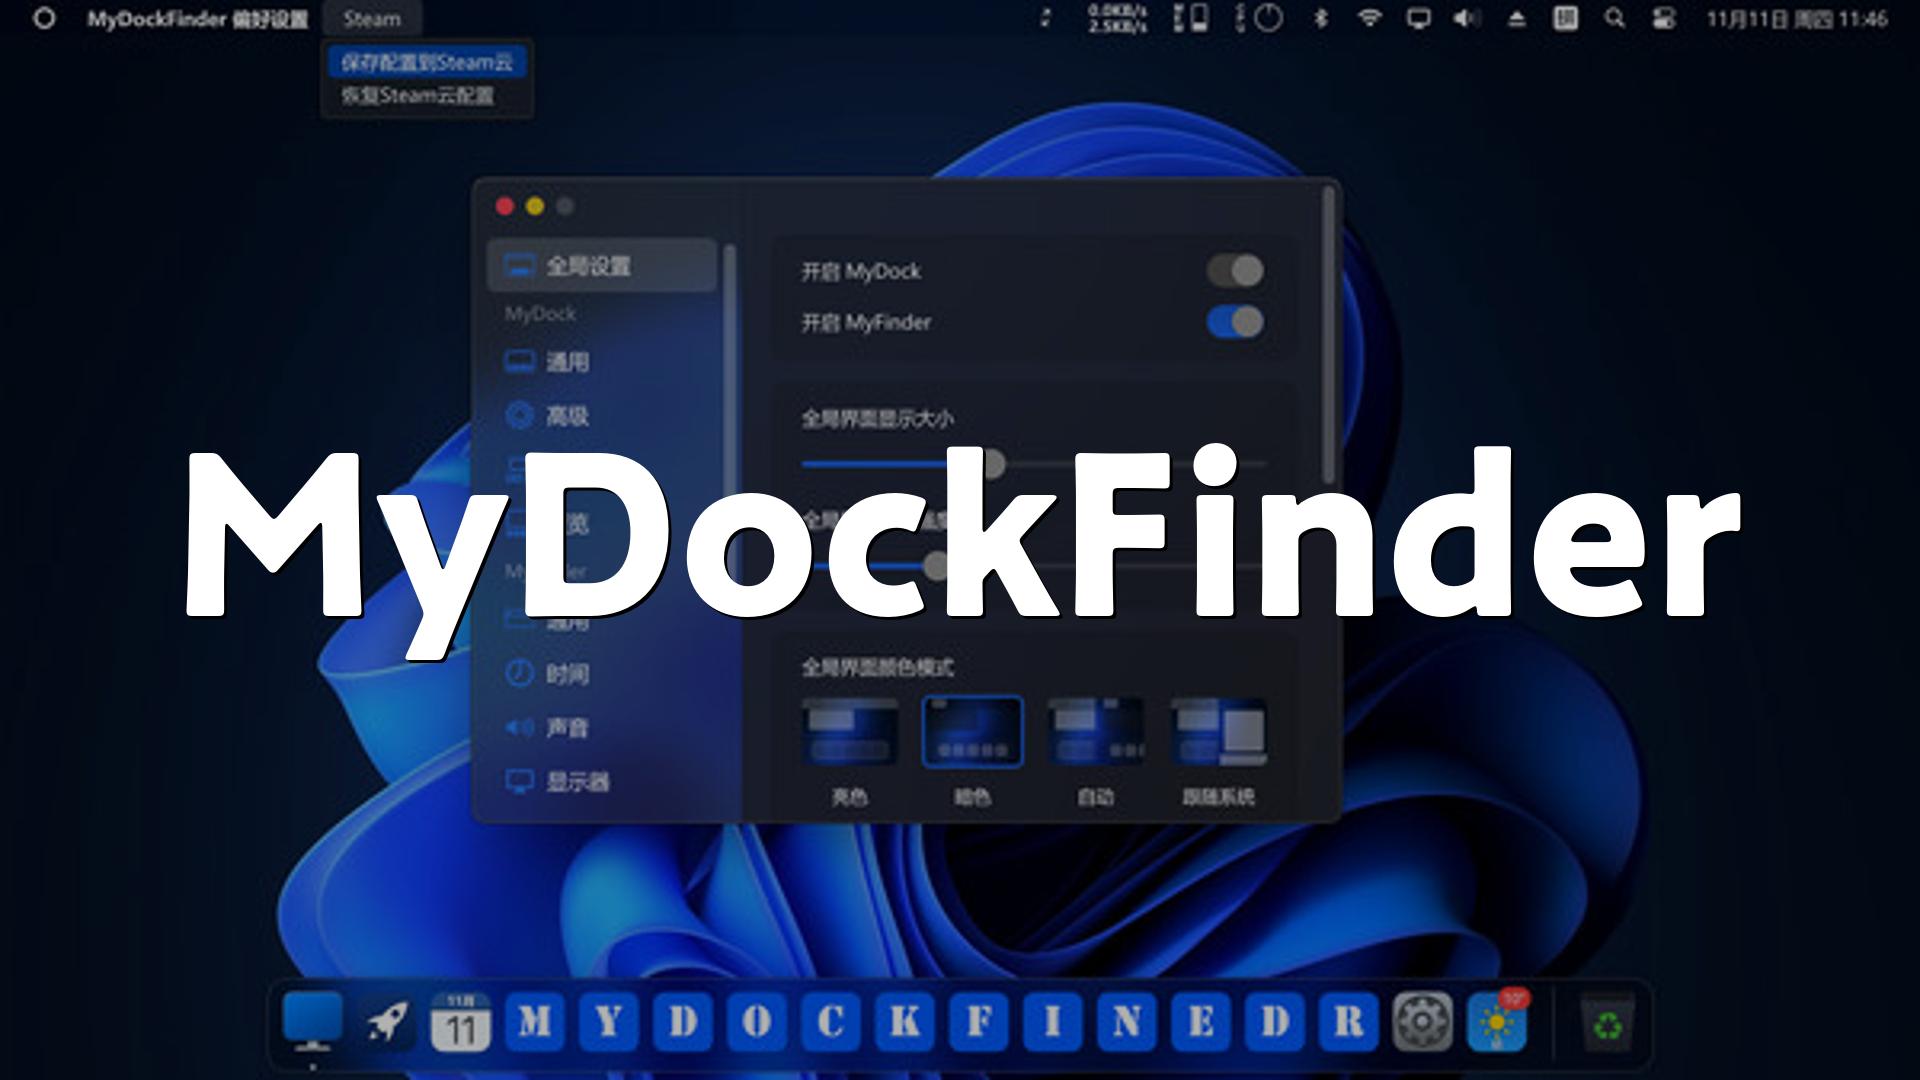Click the I letter tile in the dock

pyautogui.click(x=1053, y=1022)
